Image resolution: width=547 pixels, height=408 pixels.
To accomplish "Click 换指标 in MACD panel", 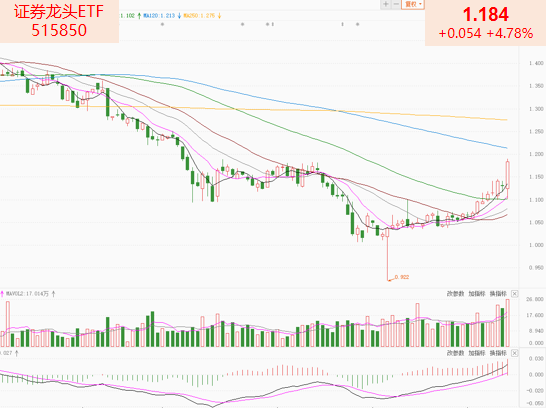I will [x=498, y=353].
